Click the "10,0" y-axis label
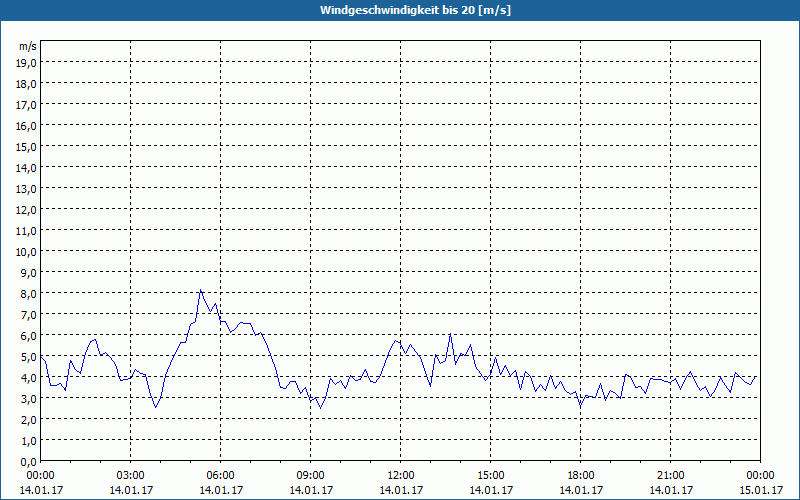The width and height of the screenshot is (800, 500). 27,252
